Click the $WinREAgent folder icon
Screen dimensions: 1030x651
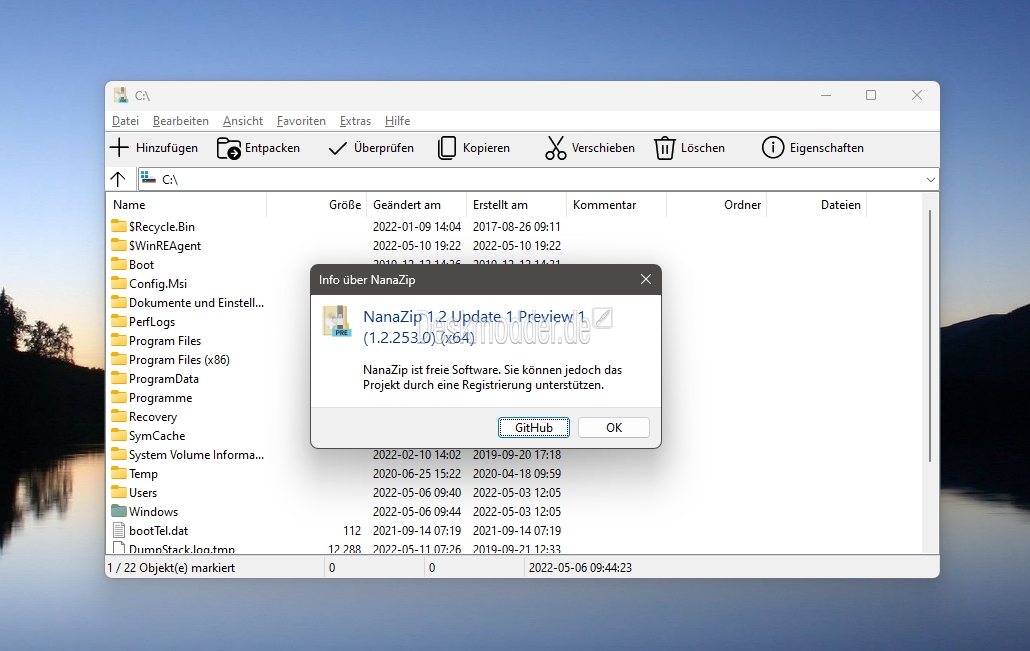click(119, 245)
